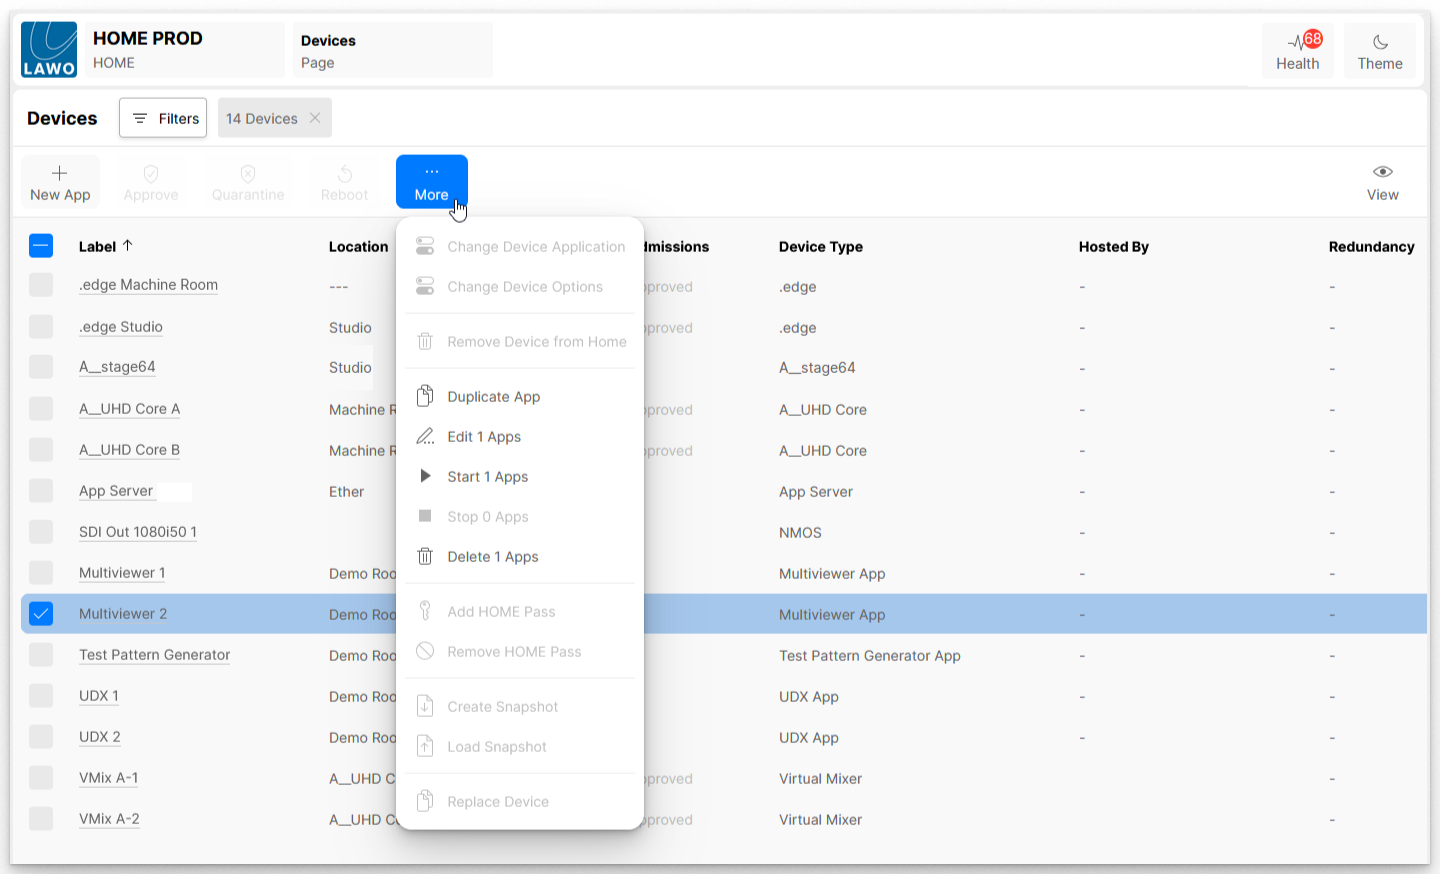Uncheck the Multiviewer 2 row checkbox
The height and width of the screenshot is (874, 1440).
click(41, 614)
